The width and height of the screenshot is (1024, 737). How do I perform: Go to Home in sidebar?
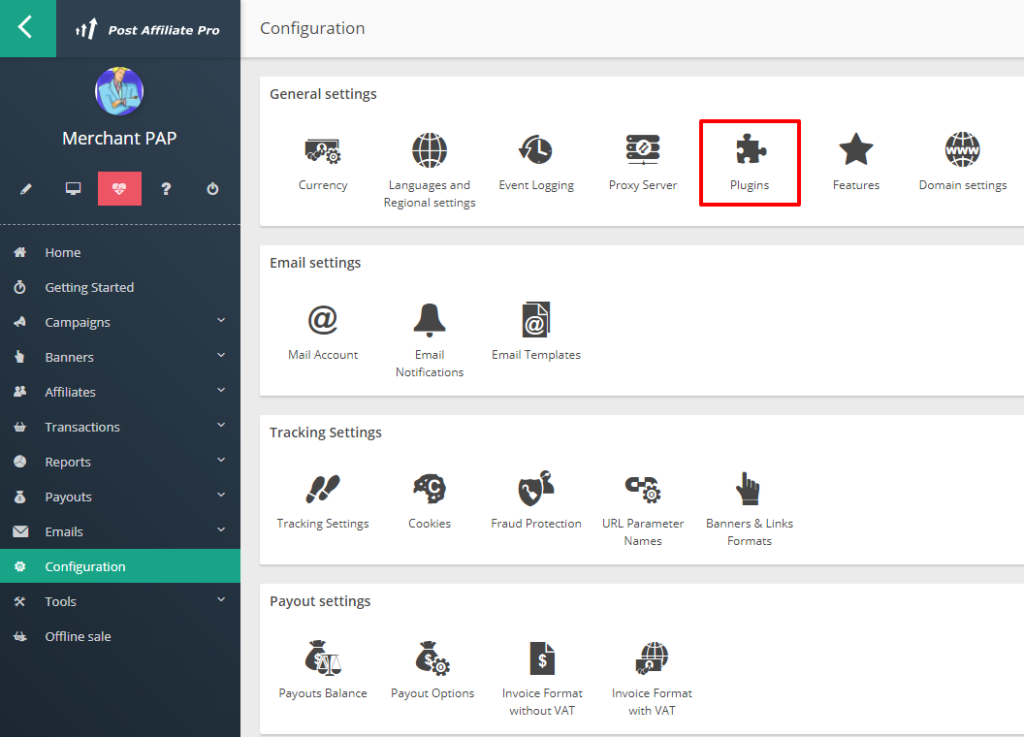[x=62, y=253]
